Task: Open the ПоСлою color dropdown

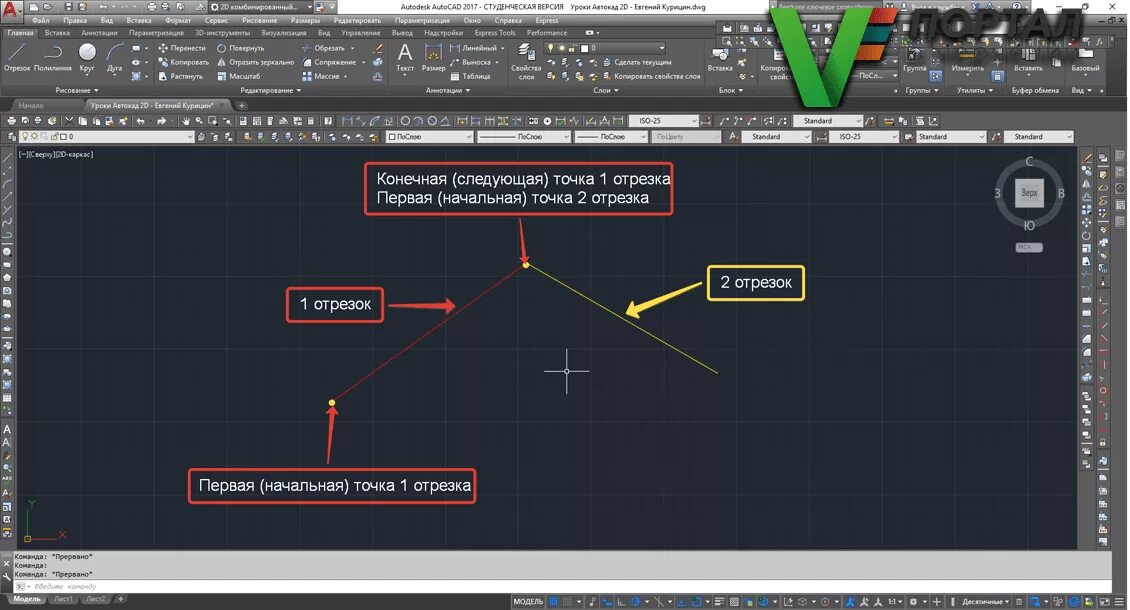Action: (429, 136)
